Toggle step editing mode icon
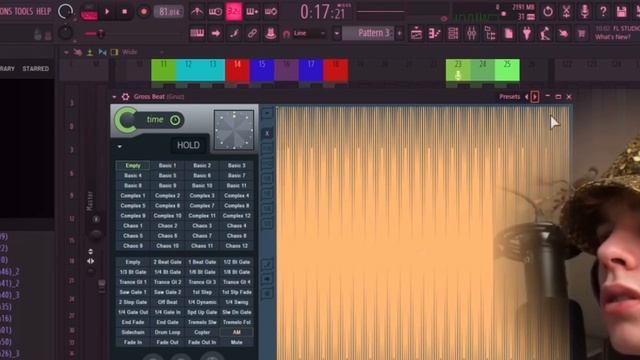 point(234,33)
